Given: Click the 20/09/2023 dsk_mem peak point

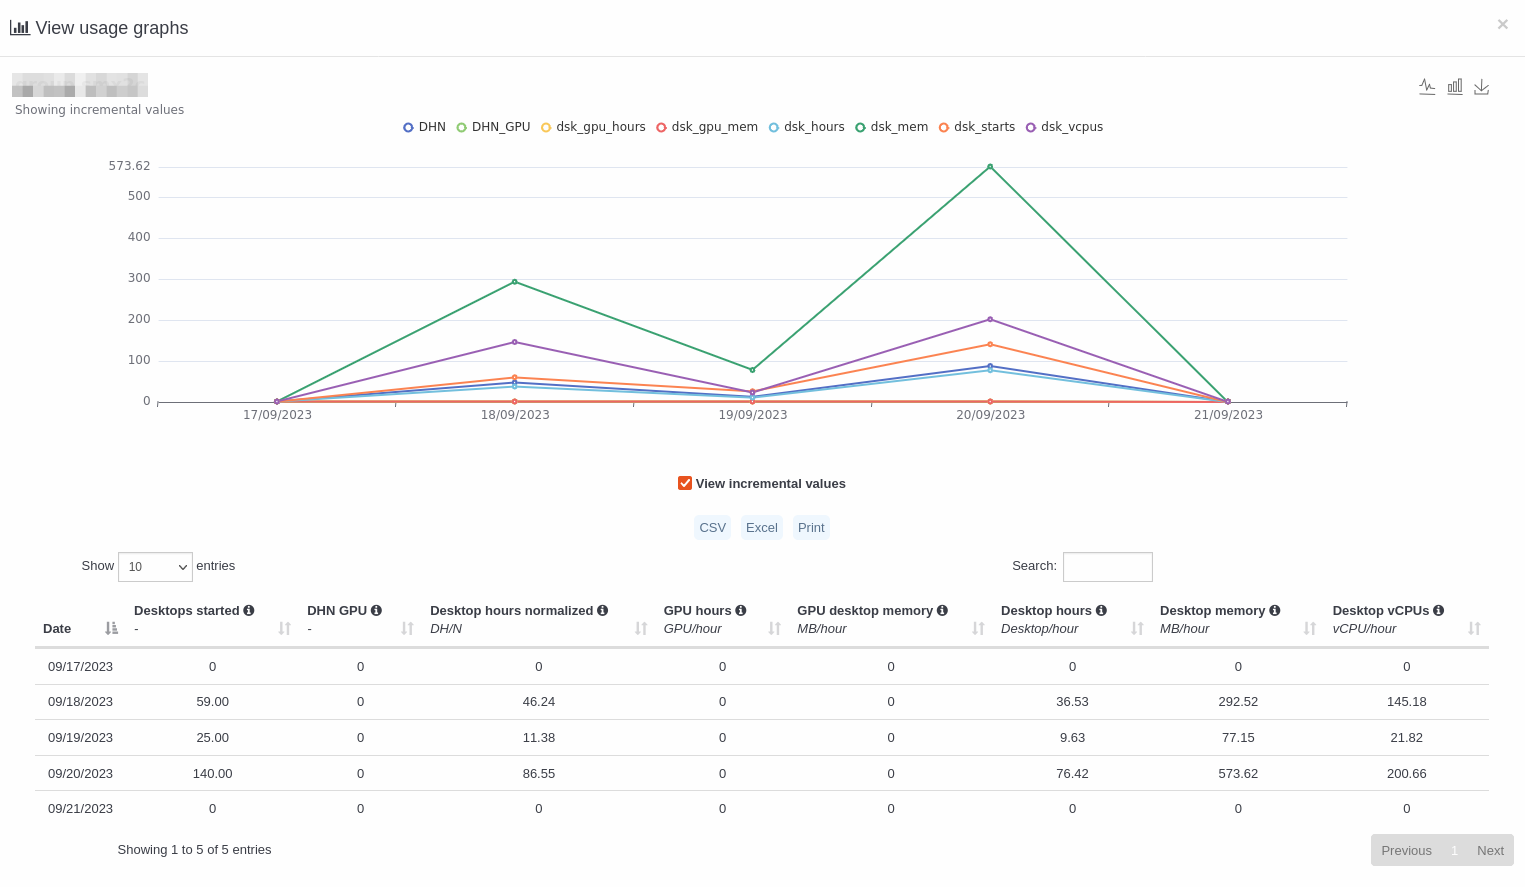Looking at the screenshot, I should [990, 167].
